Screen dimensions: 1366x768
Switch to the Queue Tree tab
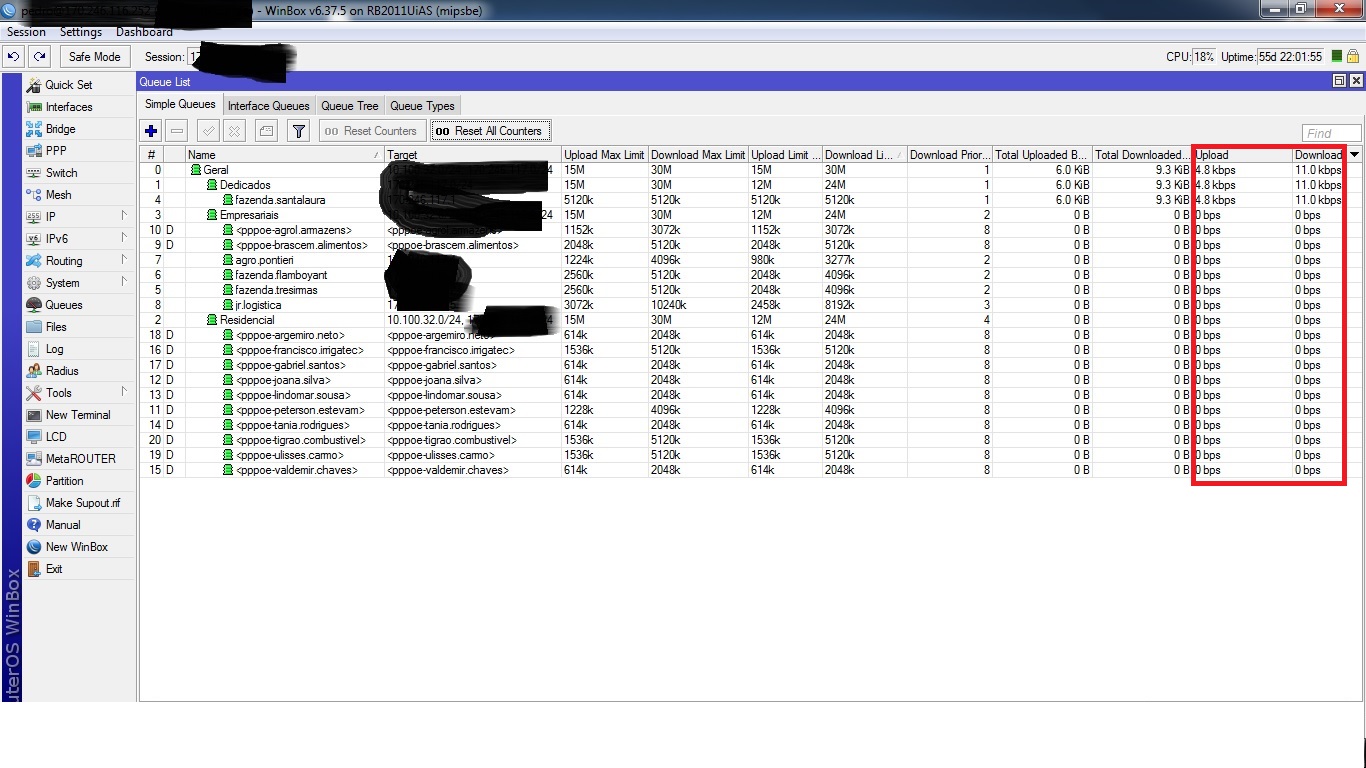tap(350, 106)
